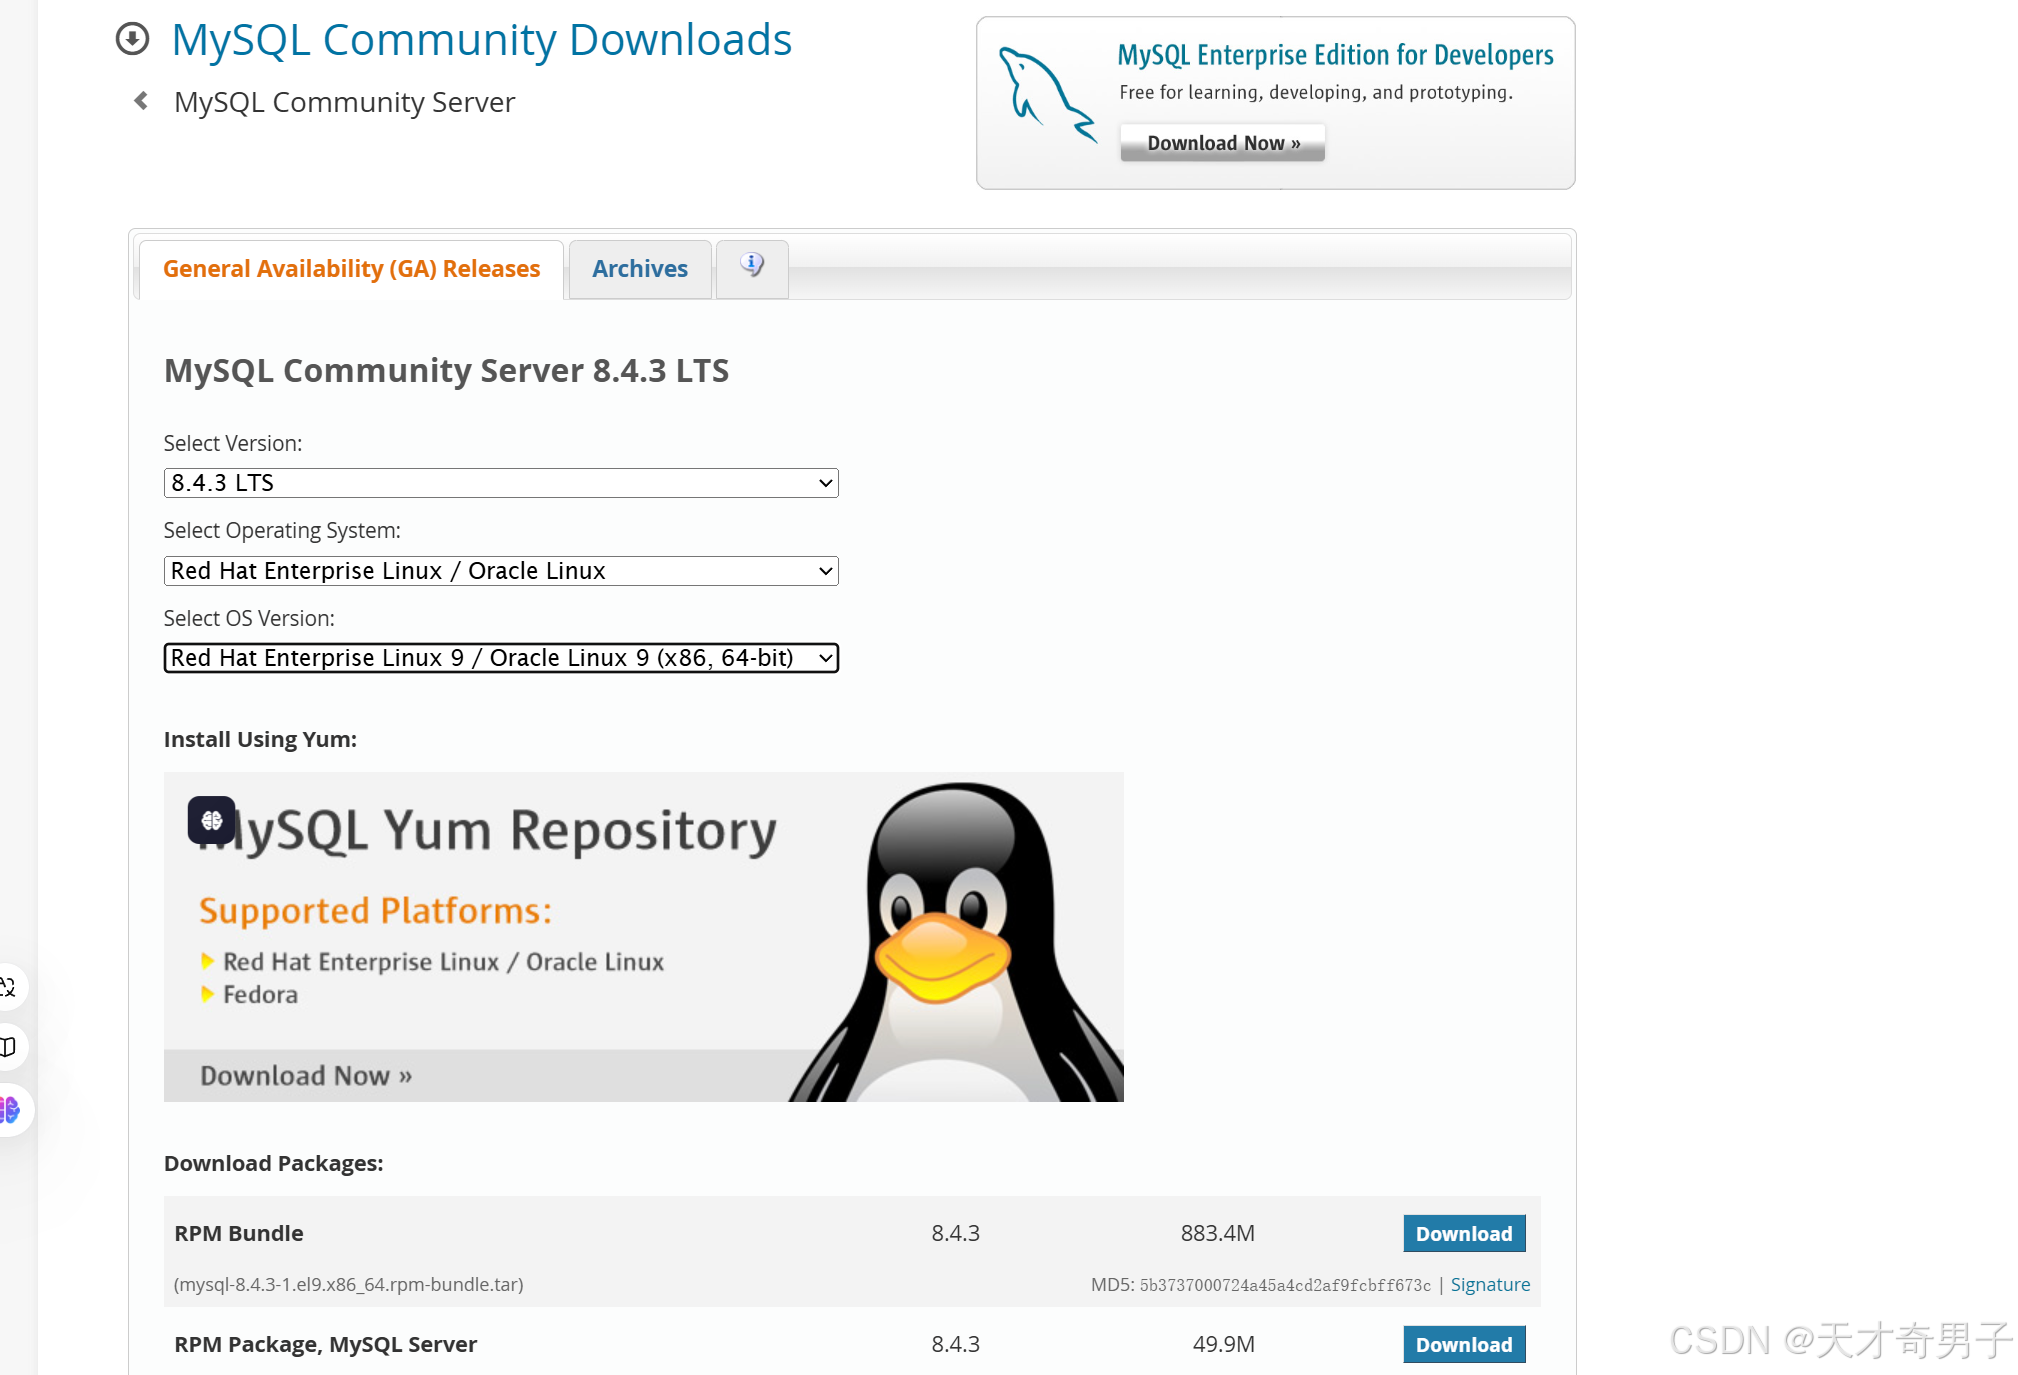The image size is (2018, 1375).
Task: Click Download Now button in Enterprise banner
Action: pos(1223,143)
